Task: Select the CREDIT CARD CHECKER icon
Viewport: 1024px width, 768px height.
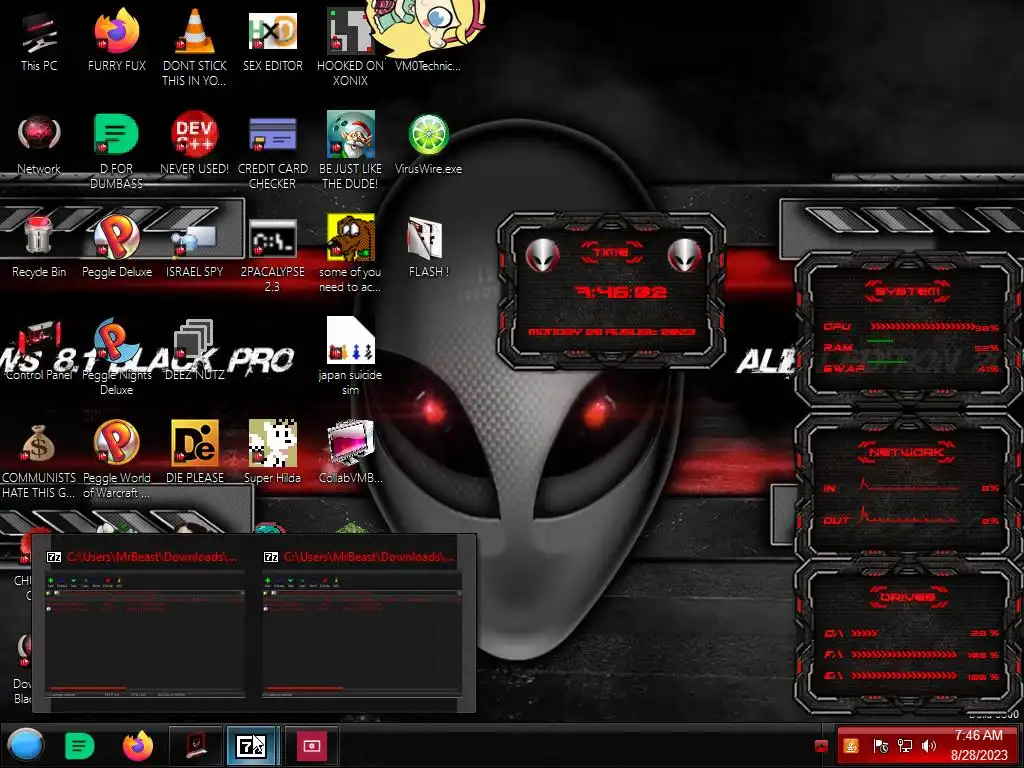Action: point(272,150)
